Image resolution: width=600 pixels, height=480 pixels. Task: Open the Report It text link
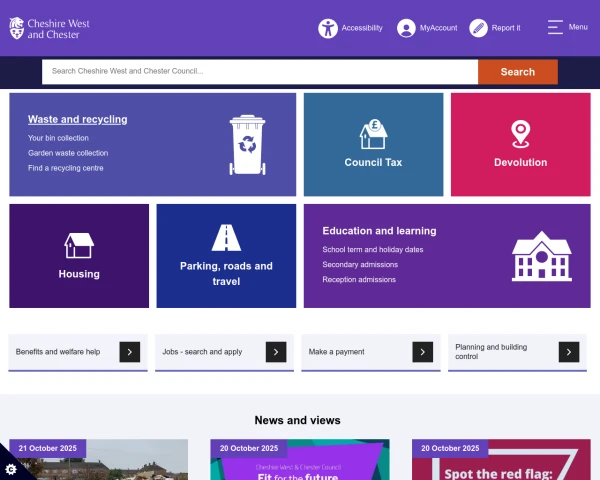point(506,28)
